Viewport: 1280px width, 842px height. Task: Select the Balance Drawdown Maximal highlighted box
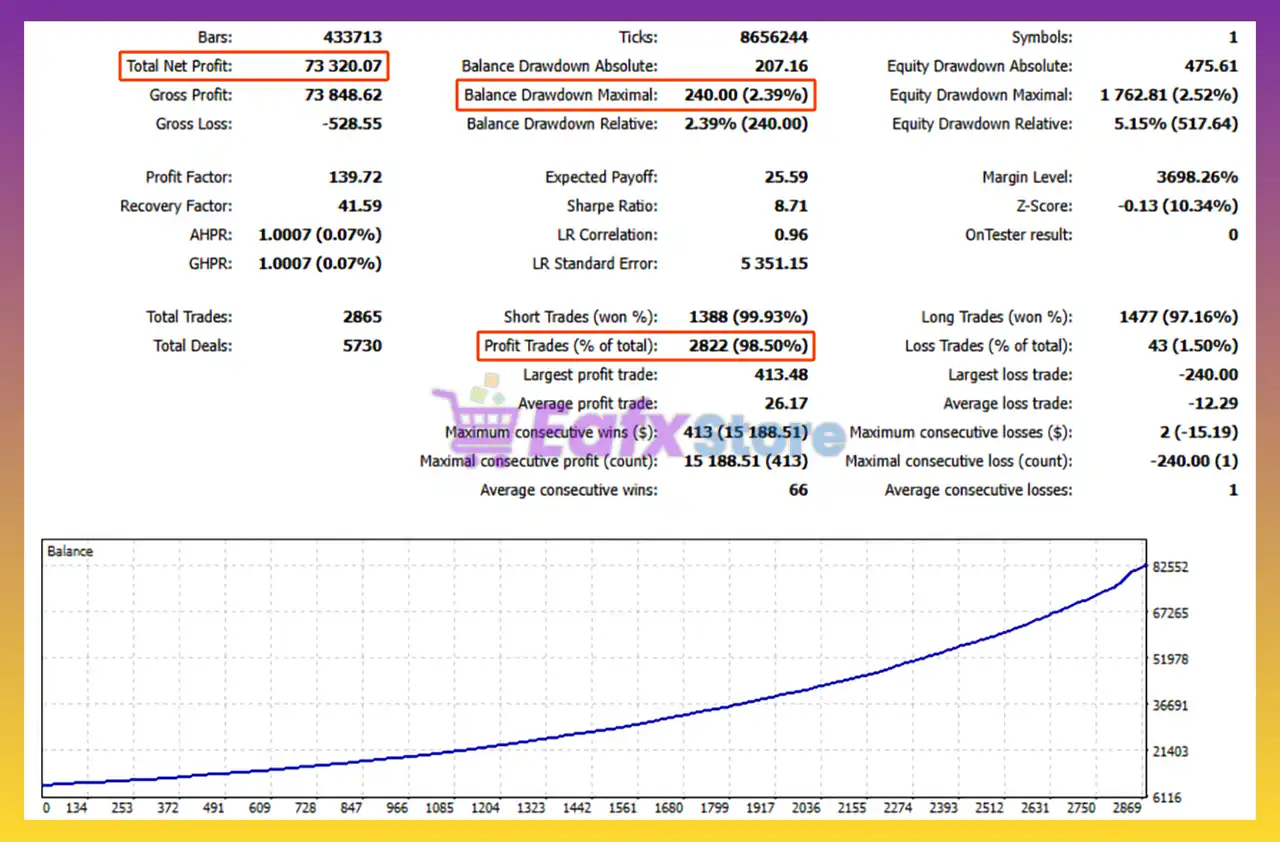coord(636,96)
